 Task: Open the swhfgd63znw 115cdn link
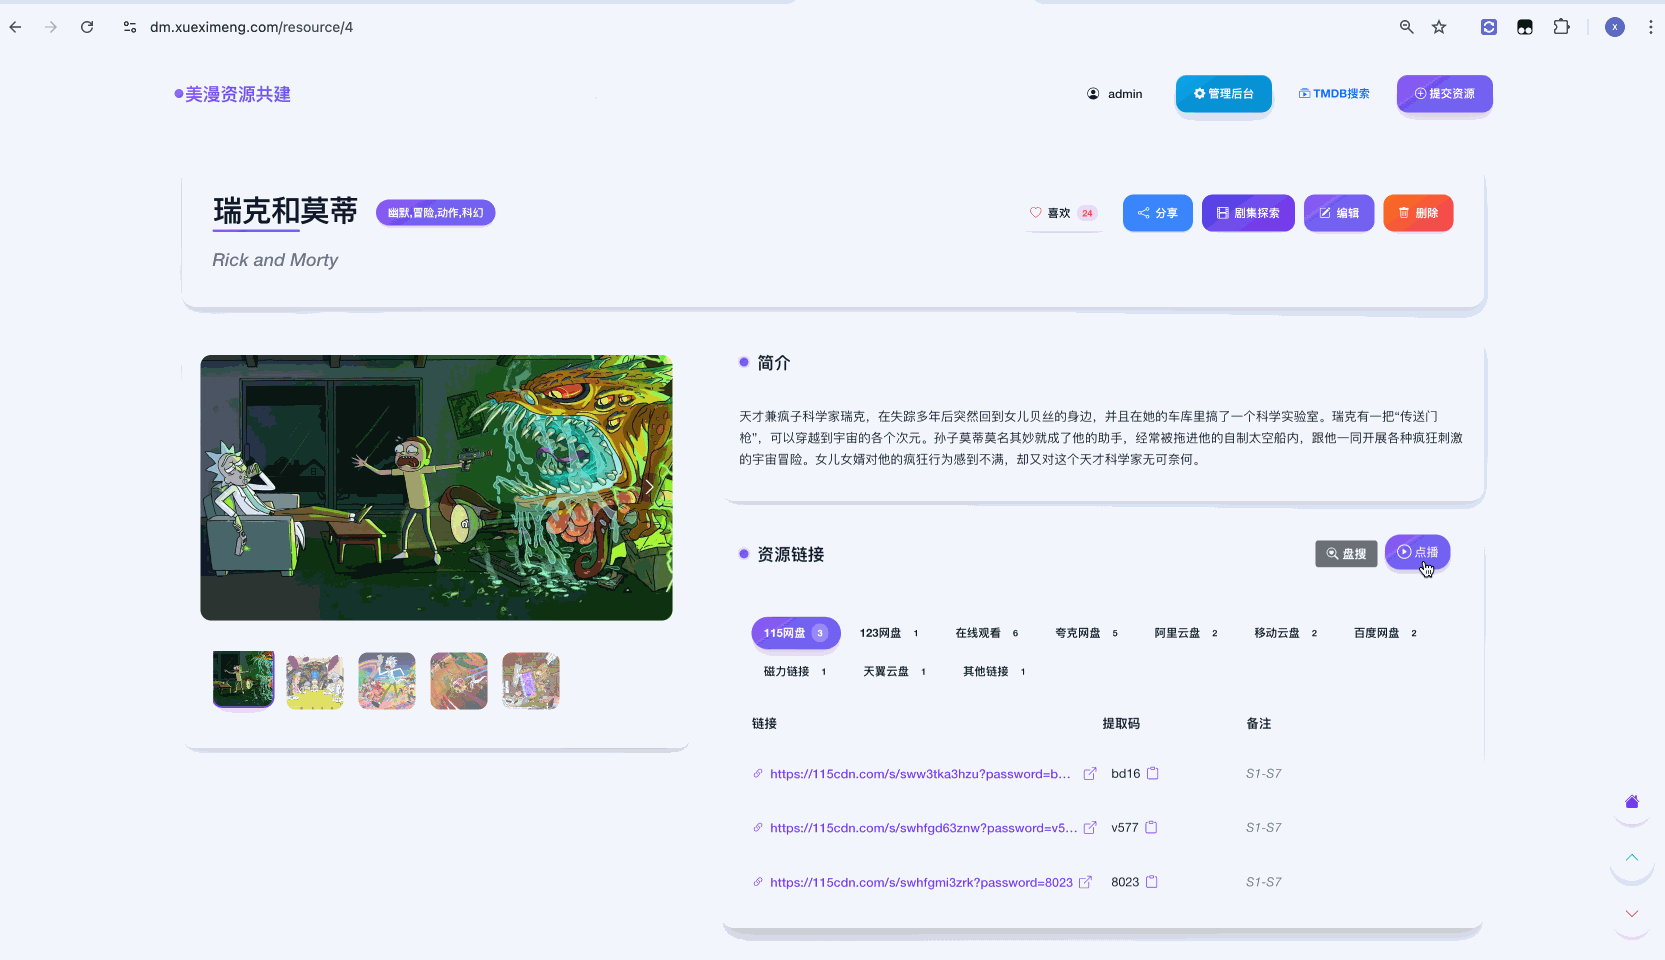click(x=924, y=828)
